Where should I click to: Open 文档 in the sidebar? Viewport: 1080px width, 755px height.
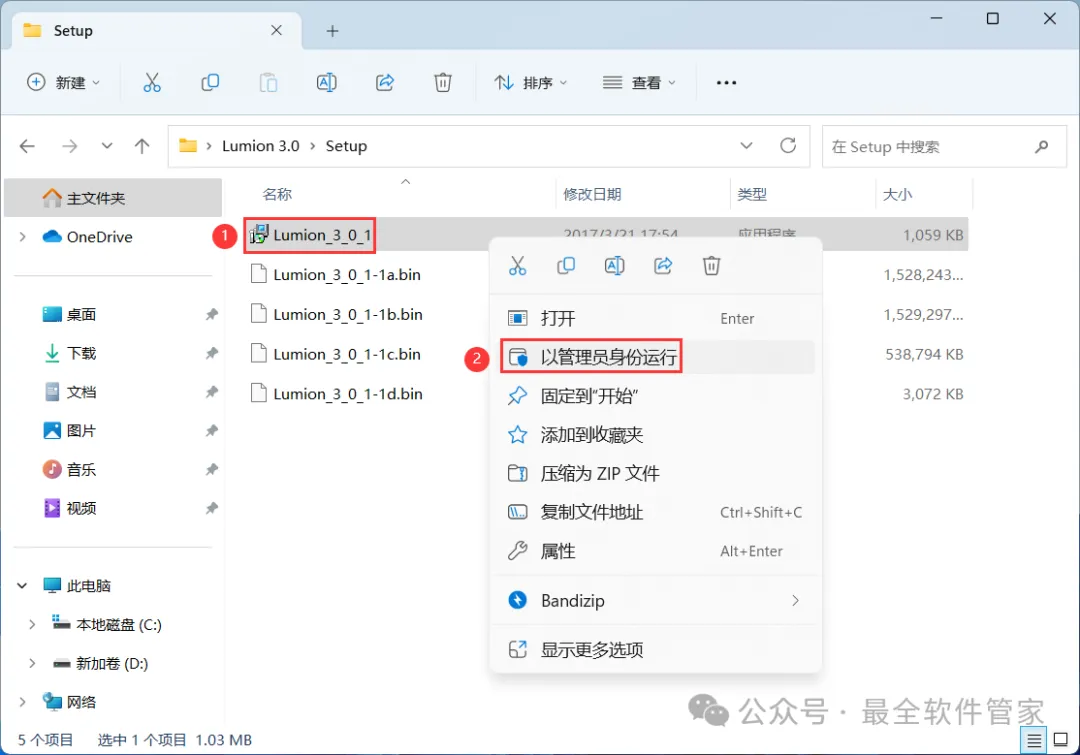point(81,392)
